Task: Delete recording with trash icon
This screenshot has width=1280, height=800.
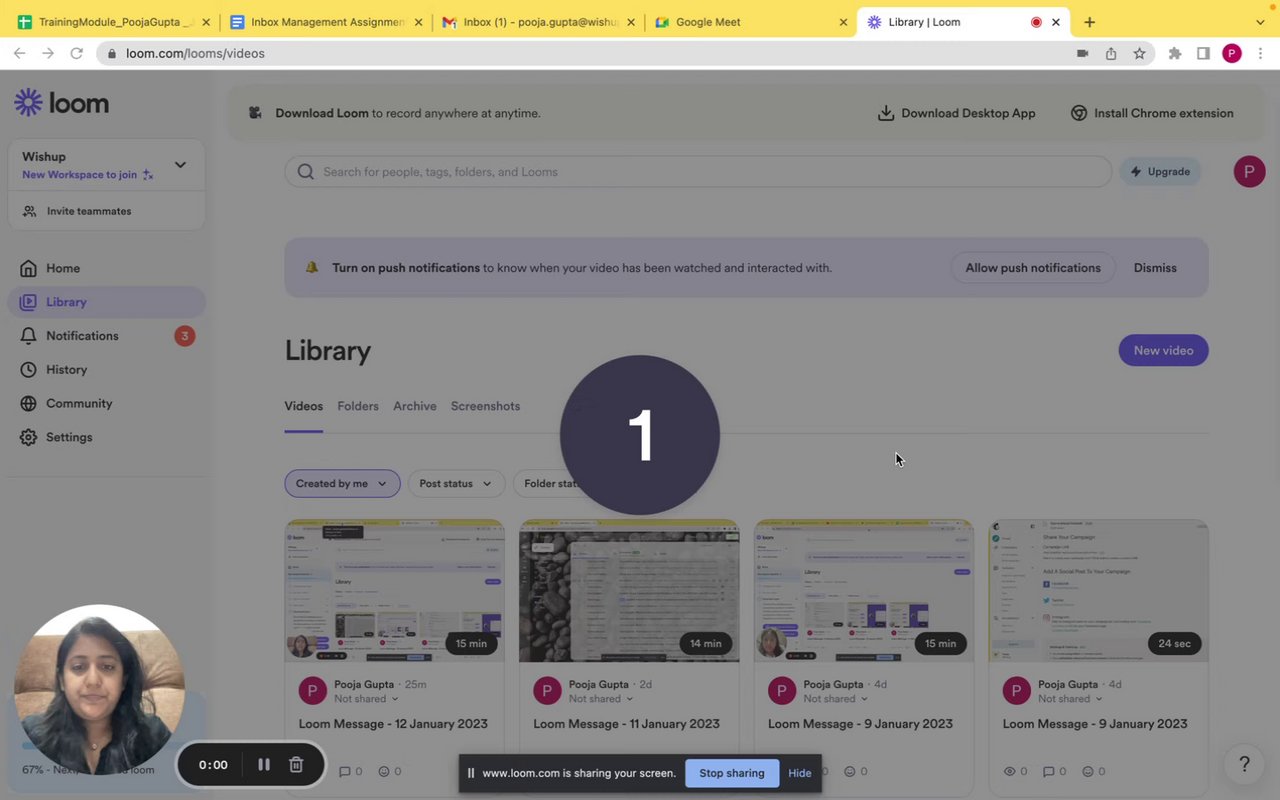Action: click(x=296, y=764)
